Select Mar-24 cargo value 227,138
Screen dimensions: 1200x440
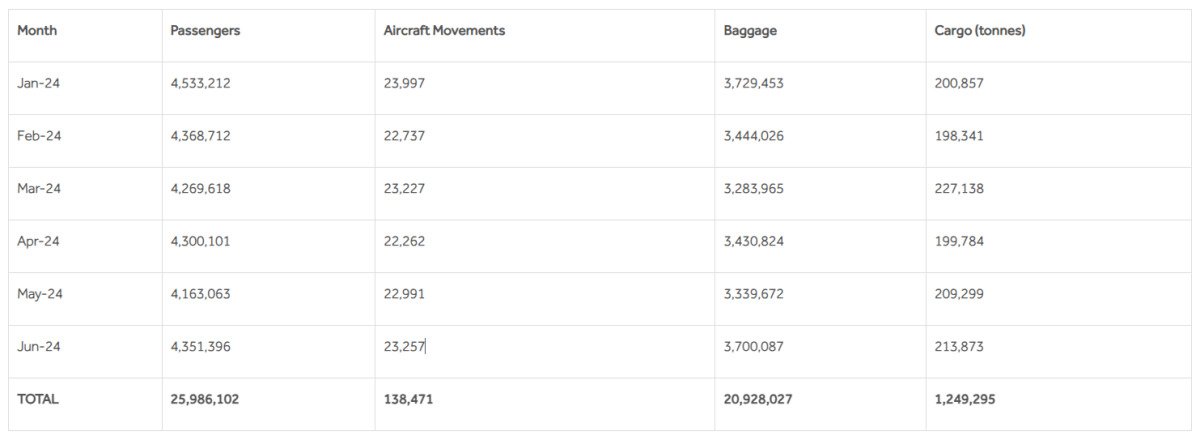(959, 188)
